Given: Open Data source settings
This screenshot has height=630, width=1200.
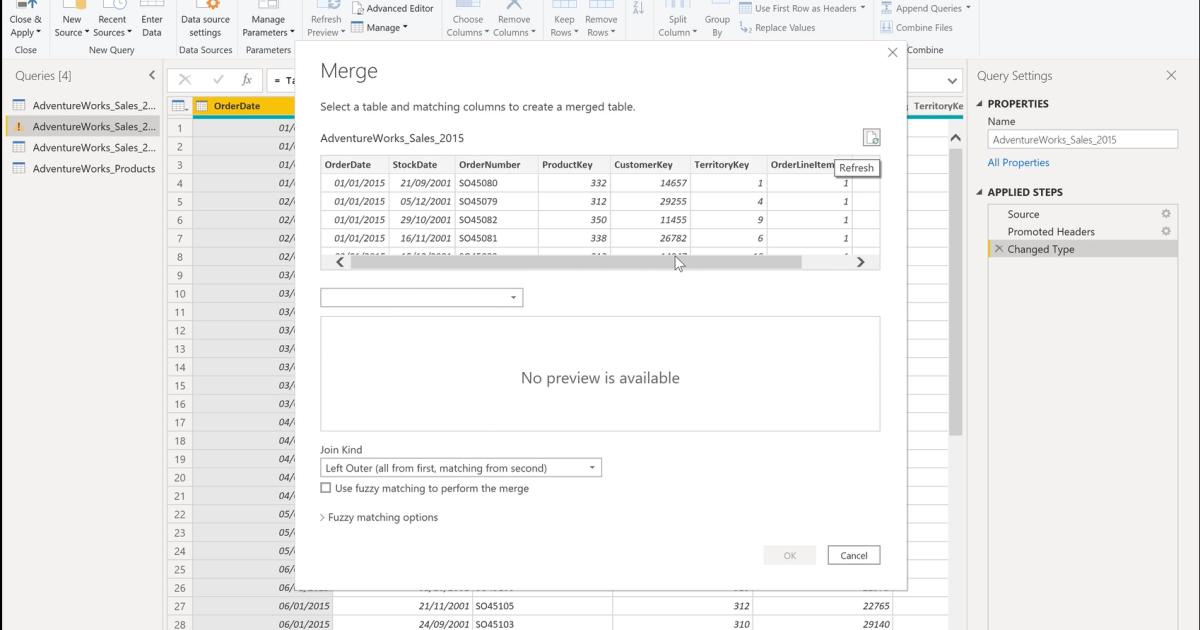Looking at the screenshot, I should tap(205, 20).
